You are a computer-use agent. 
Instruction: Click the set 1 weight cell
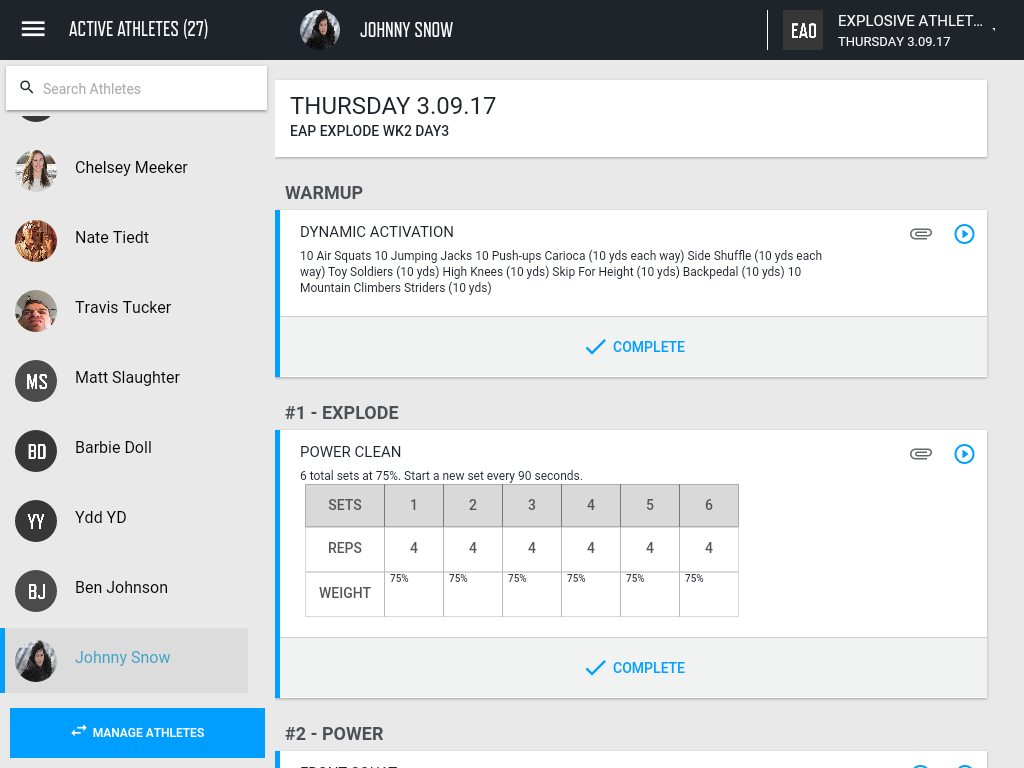pos(414,594)
